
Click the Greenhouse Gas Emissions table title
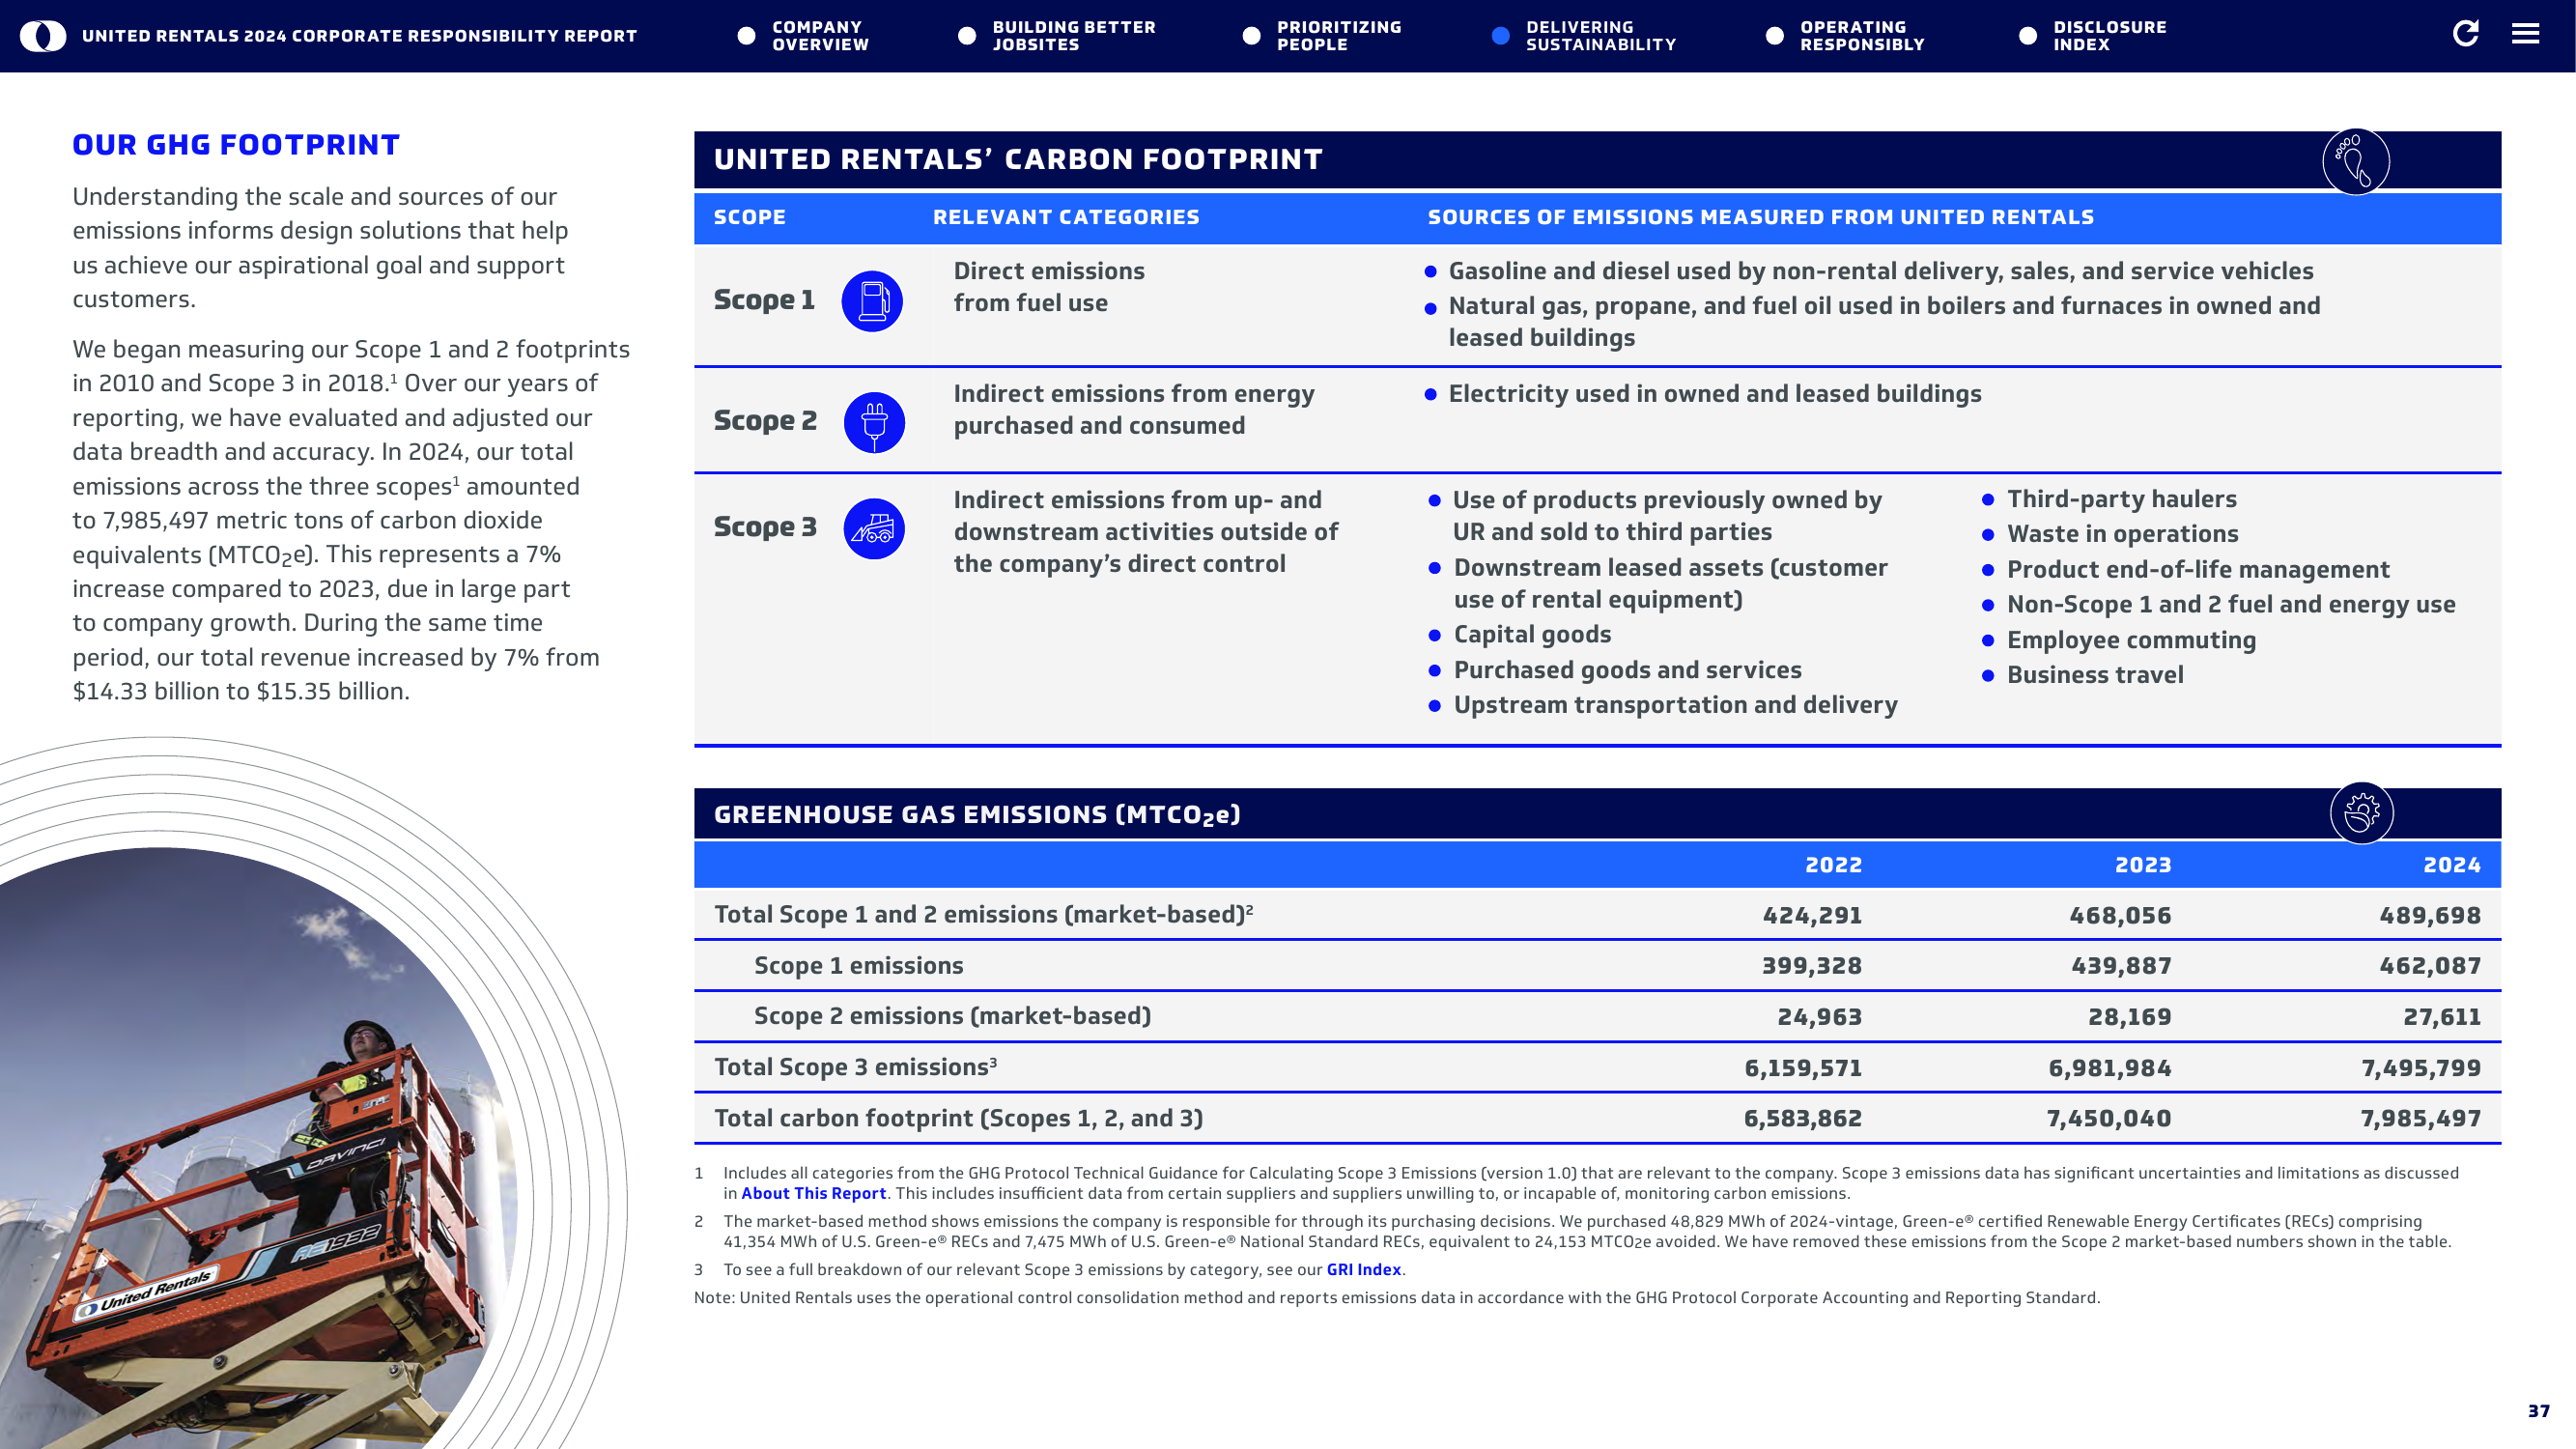tap(977, 814)
